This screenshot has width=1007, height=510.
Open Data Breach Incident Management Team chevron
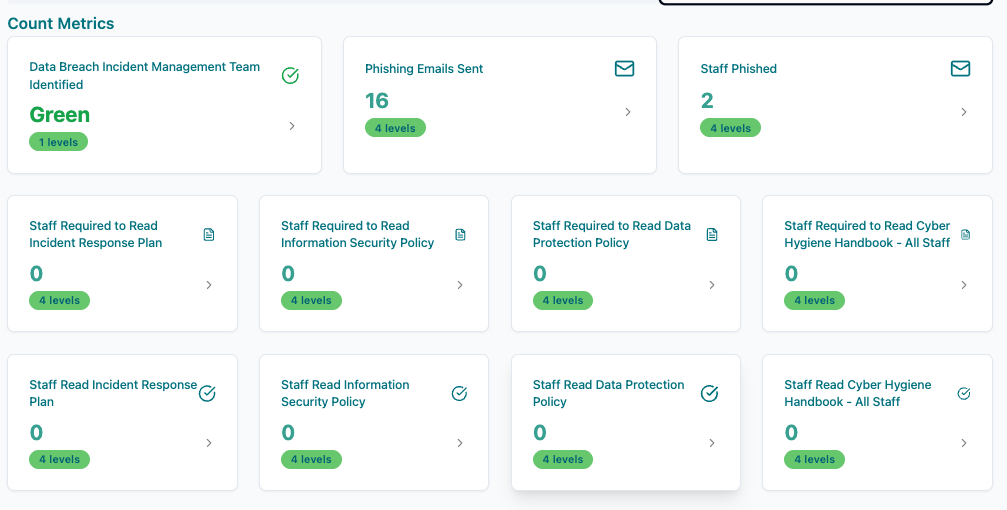(292, 126)
